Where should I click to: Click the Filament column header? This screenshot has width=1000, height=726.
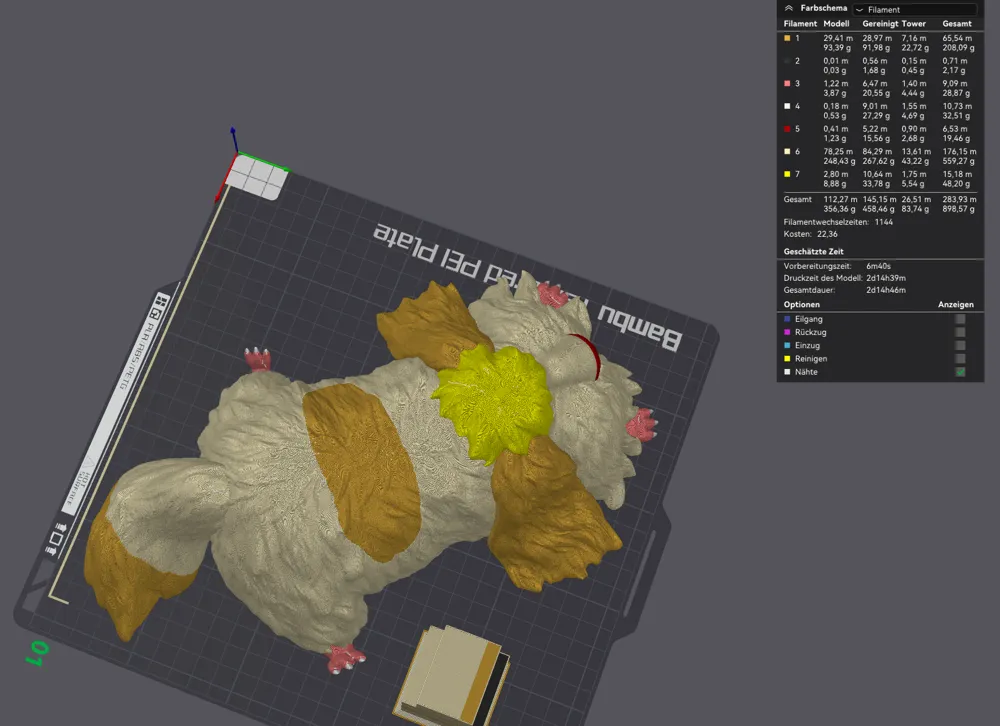800,24
